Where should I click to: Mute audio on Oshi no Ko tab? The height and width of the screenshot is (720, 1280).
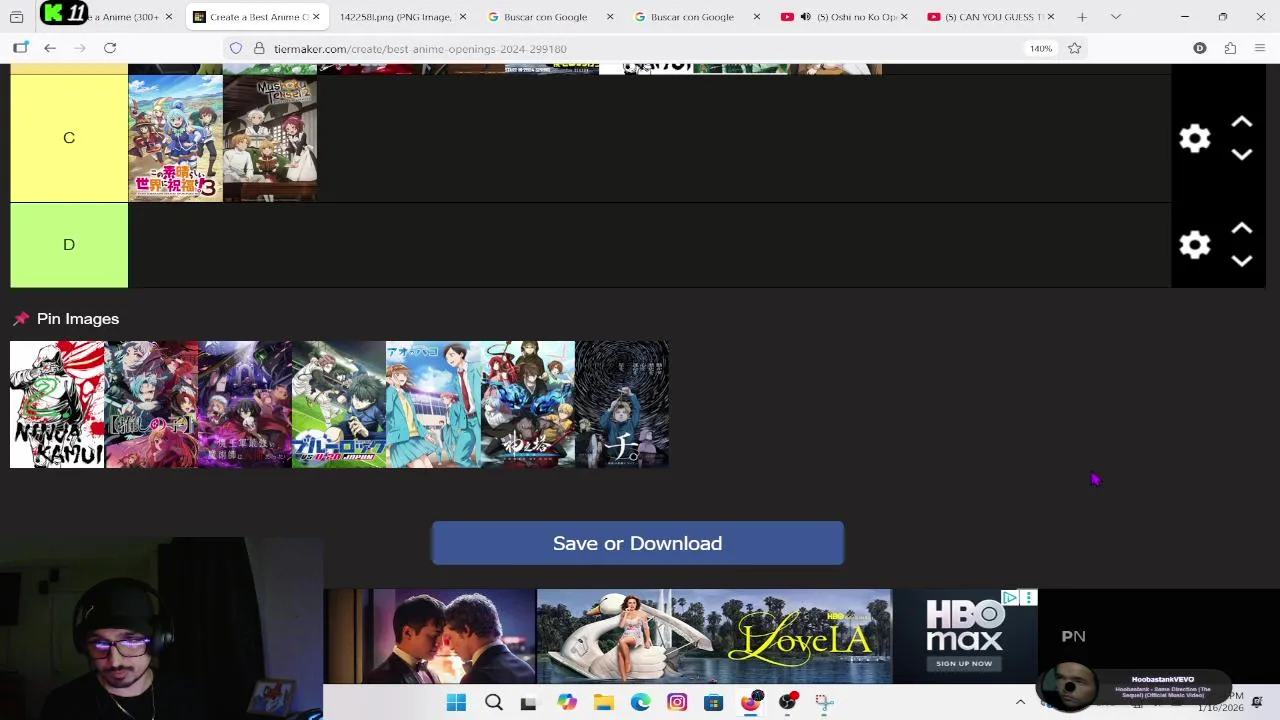(805, 17)
